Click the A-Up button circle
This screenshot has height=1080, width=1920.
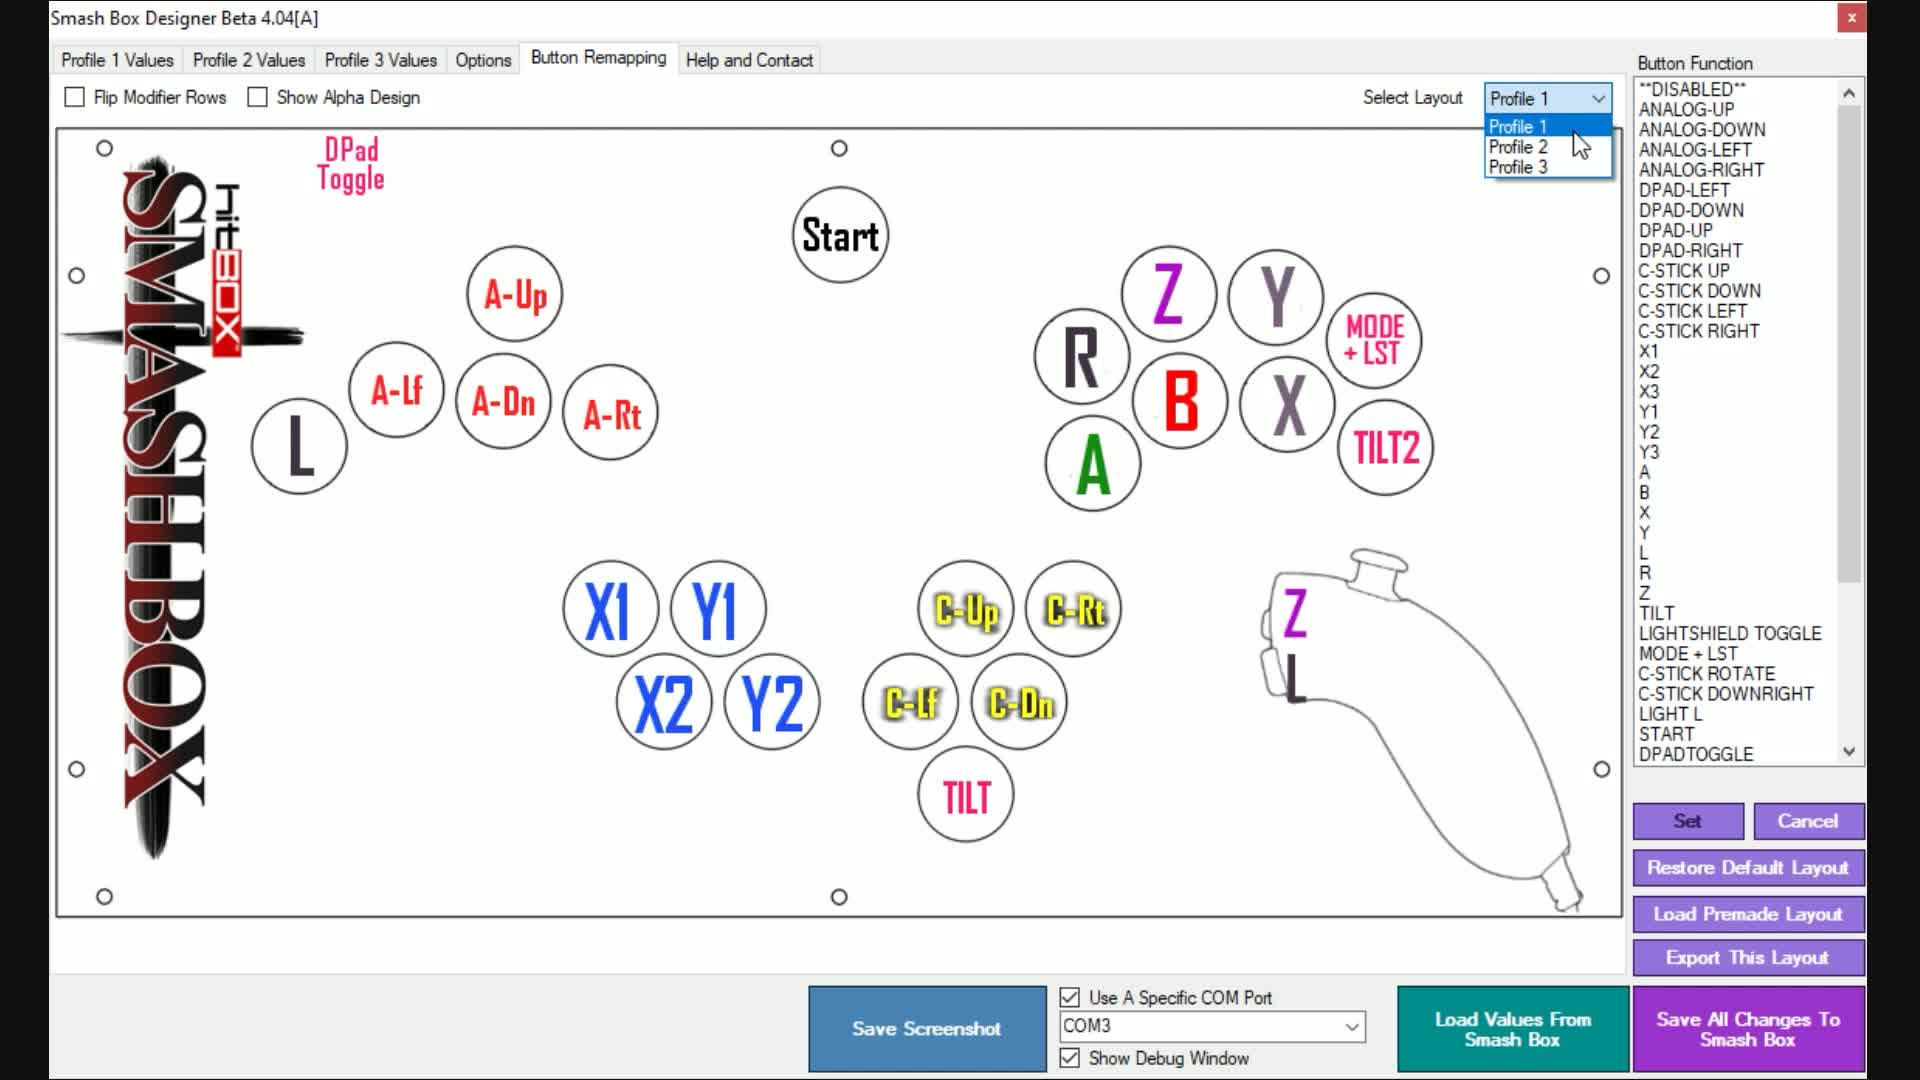click(x=514, y=294)
